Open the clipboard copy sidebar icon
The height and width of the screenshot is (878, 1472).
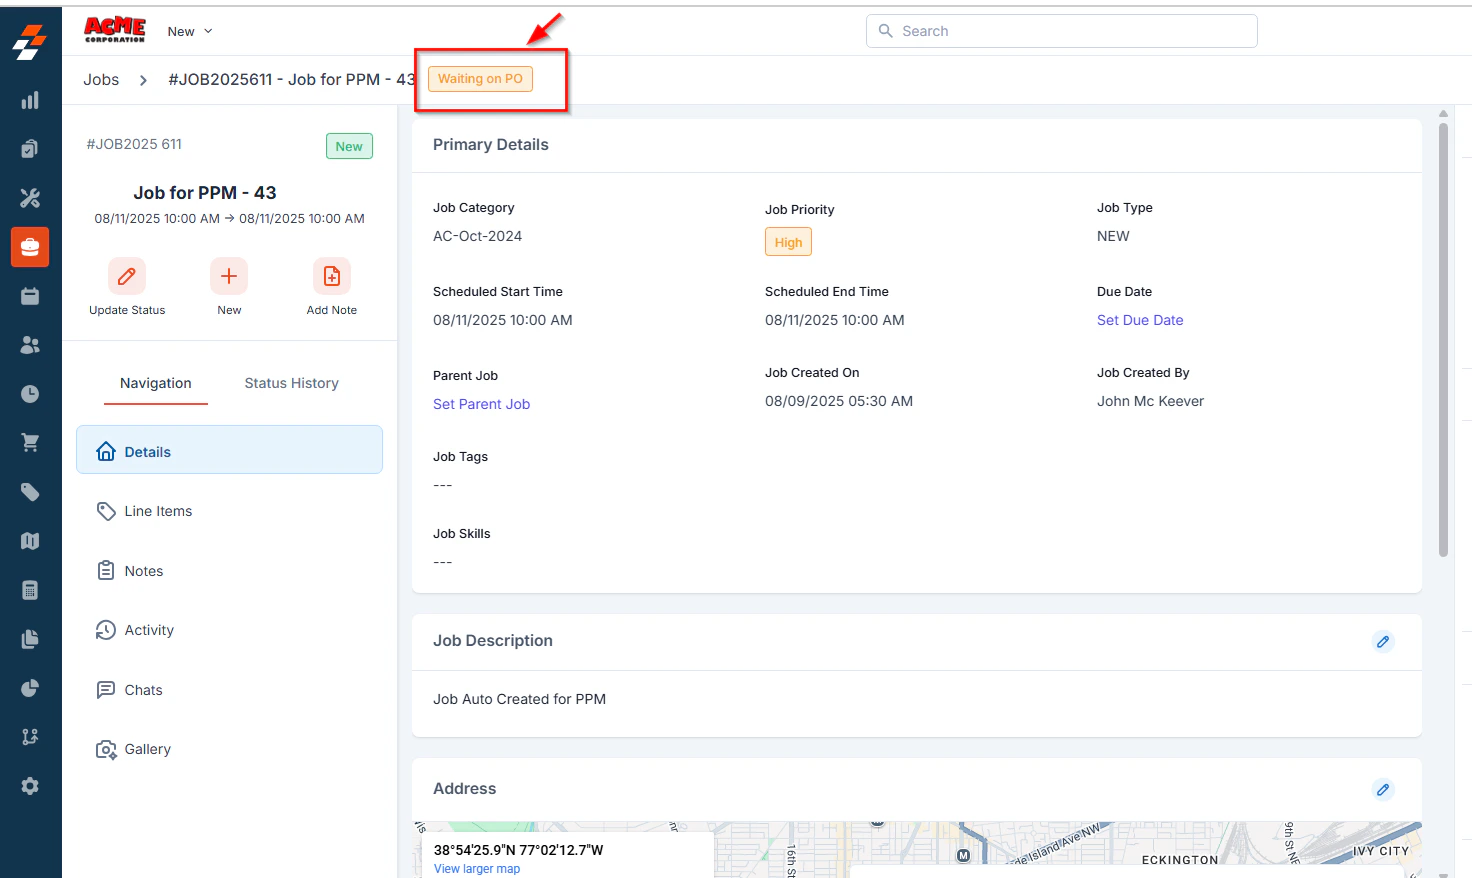click(x=30, y=149)
